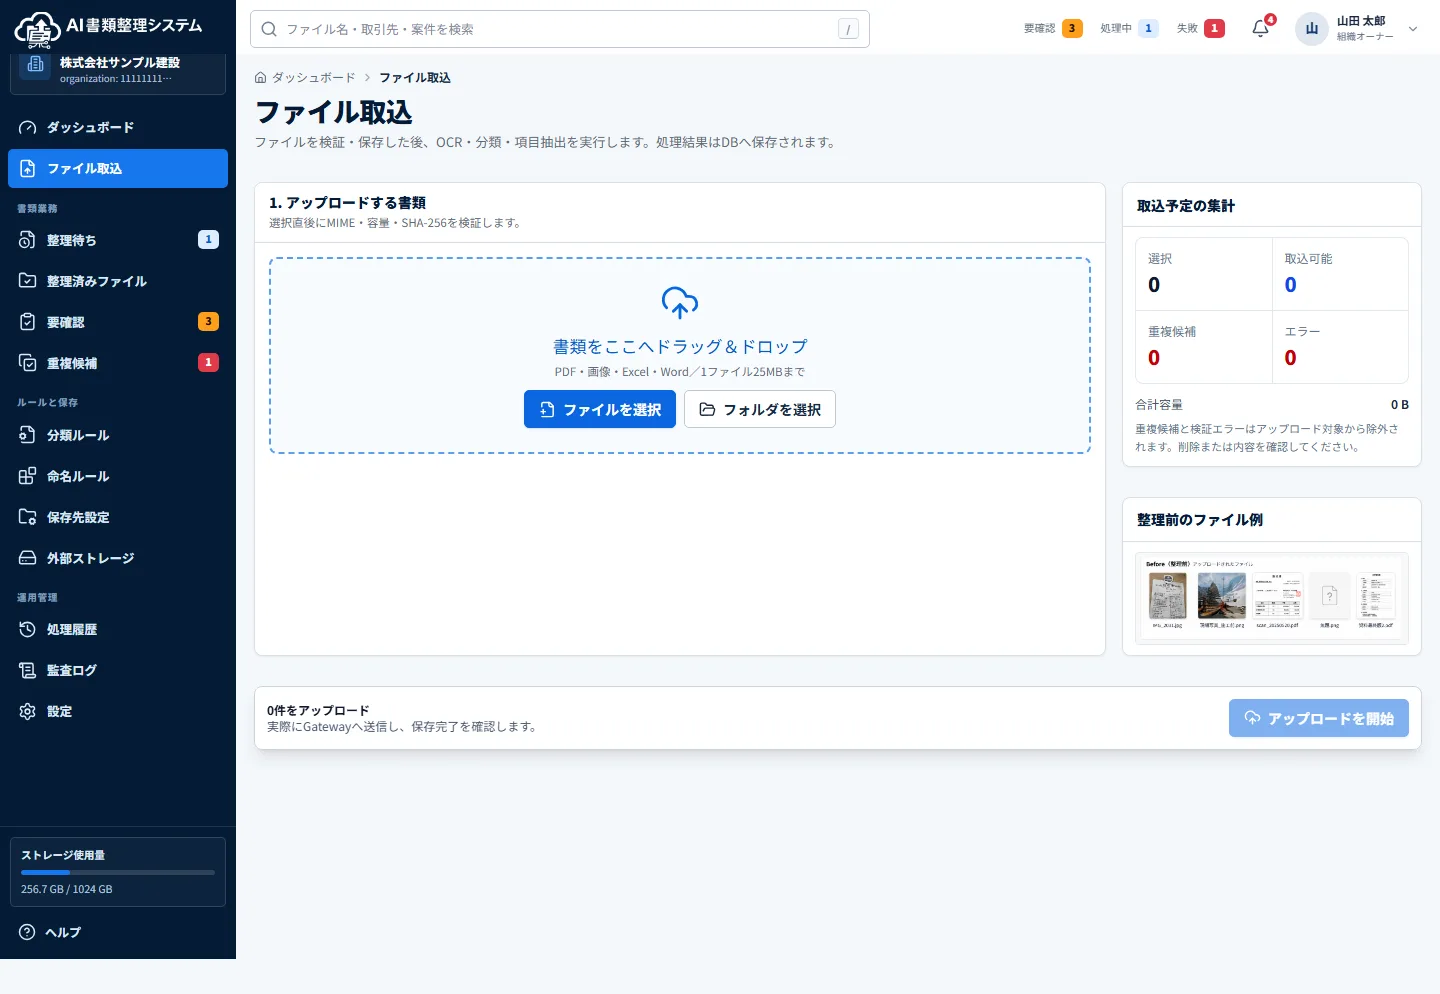1440x994 pixels.
Task: Open ヘルプ at sidebar bottom
Action: 118,932
